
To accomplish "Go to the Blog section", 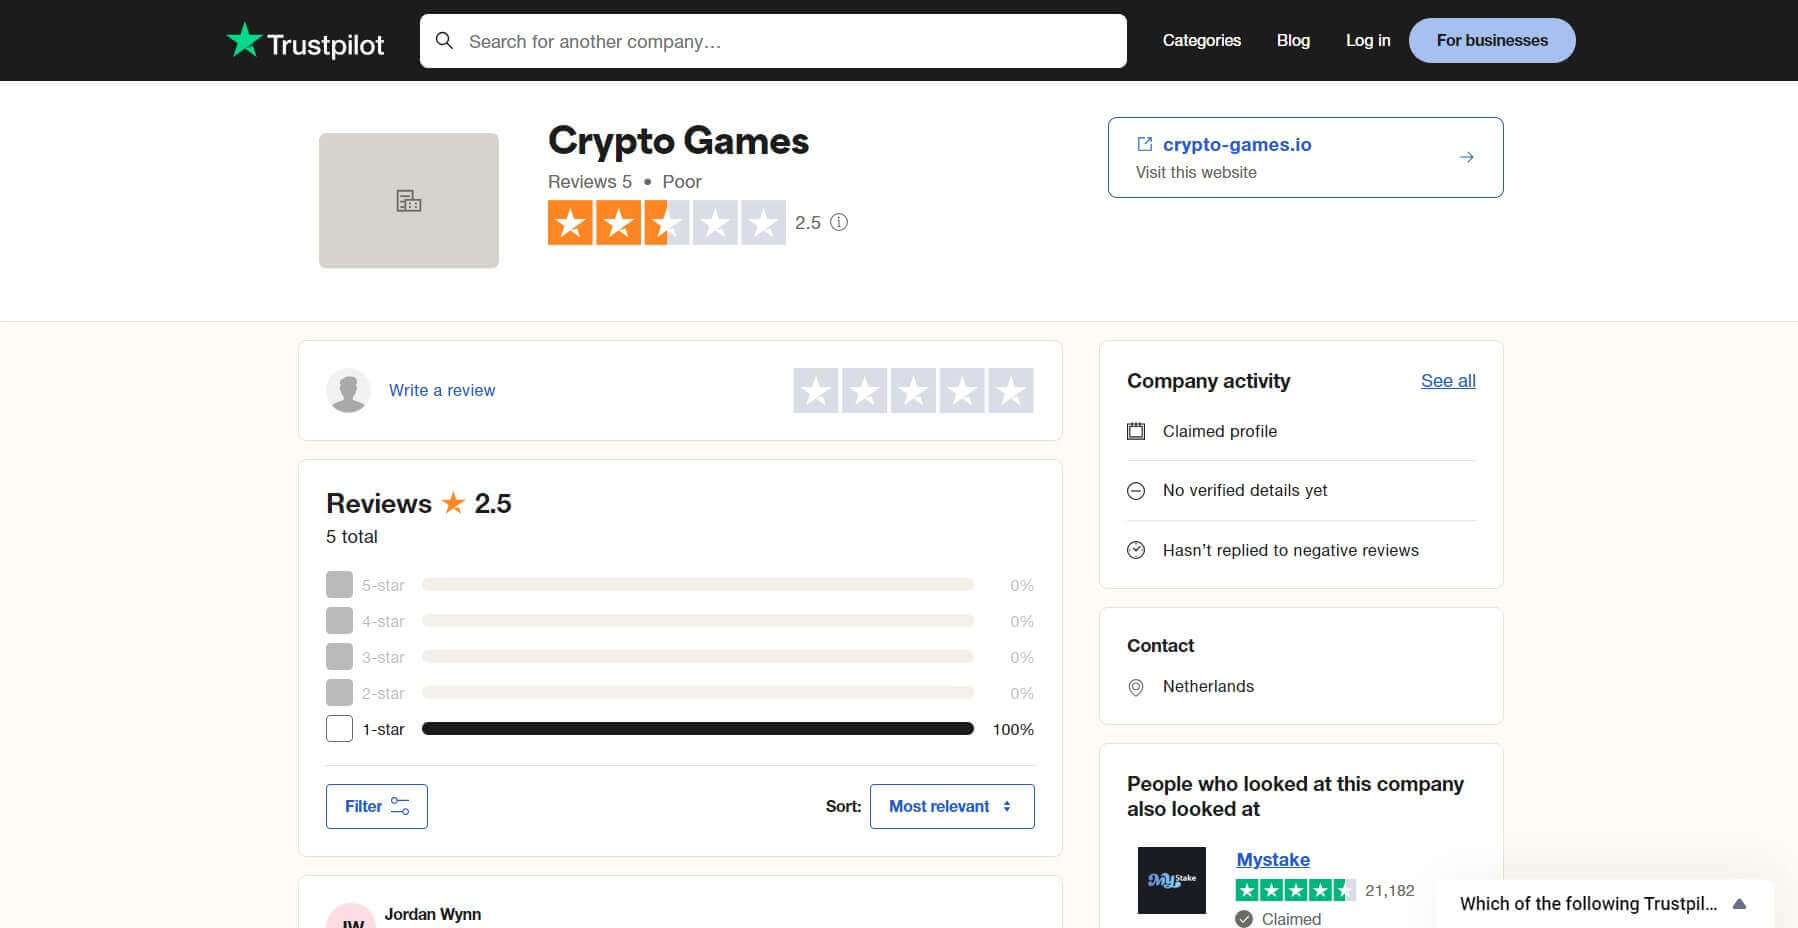I will [1293, 40].
